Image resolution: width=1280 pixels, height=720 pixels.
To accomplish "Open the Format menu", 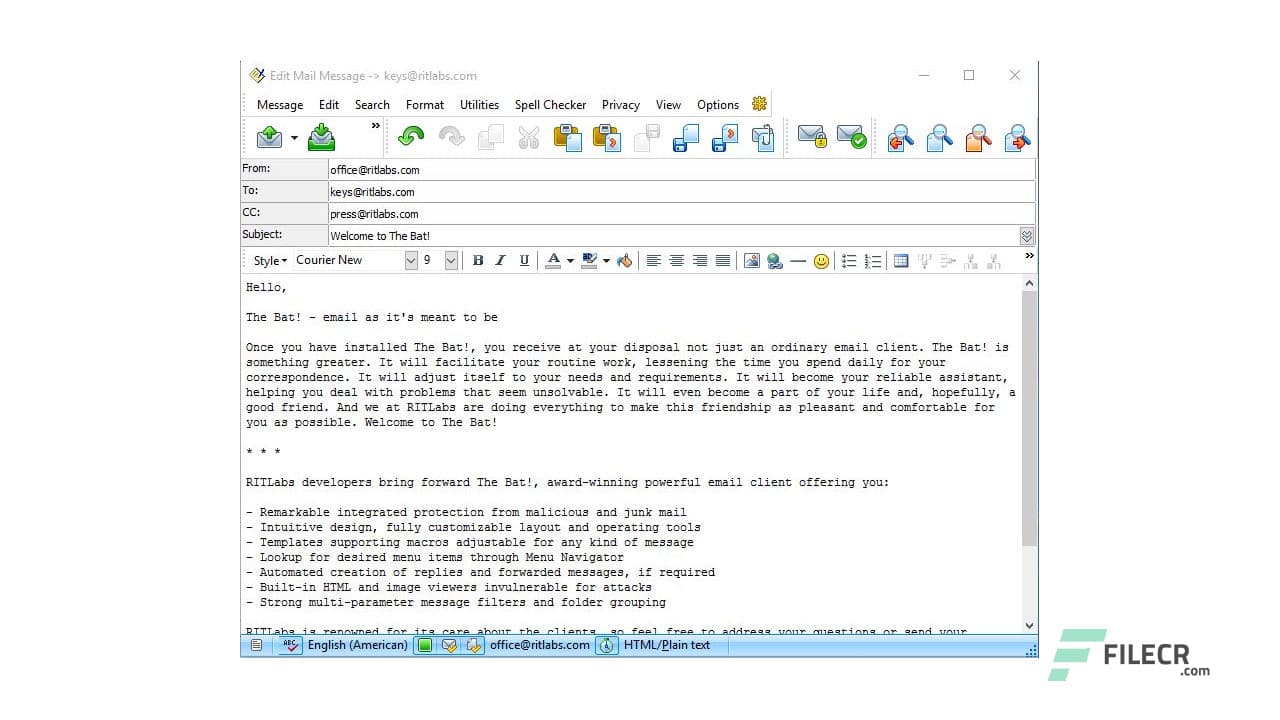I will [425, 104].
